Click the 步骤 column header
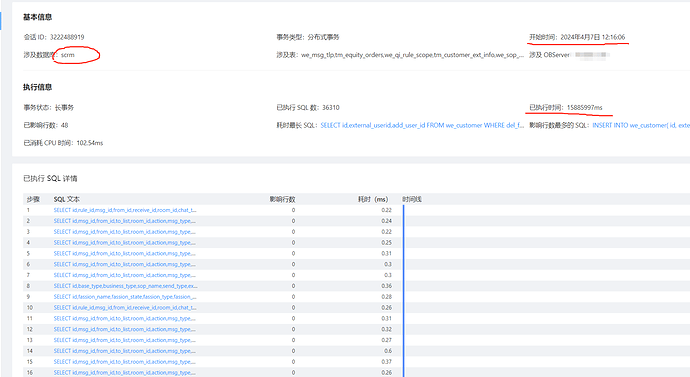Viewport: 690px width, 377px height. point(33,199)
